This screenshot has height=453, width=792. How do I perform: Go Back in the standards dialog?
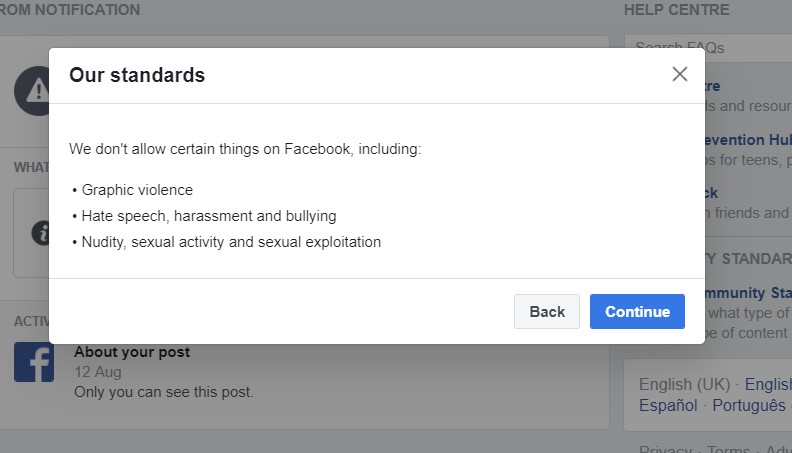pos(547,311)
